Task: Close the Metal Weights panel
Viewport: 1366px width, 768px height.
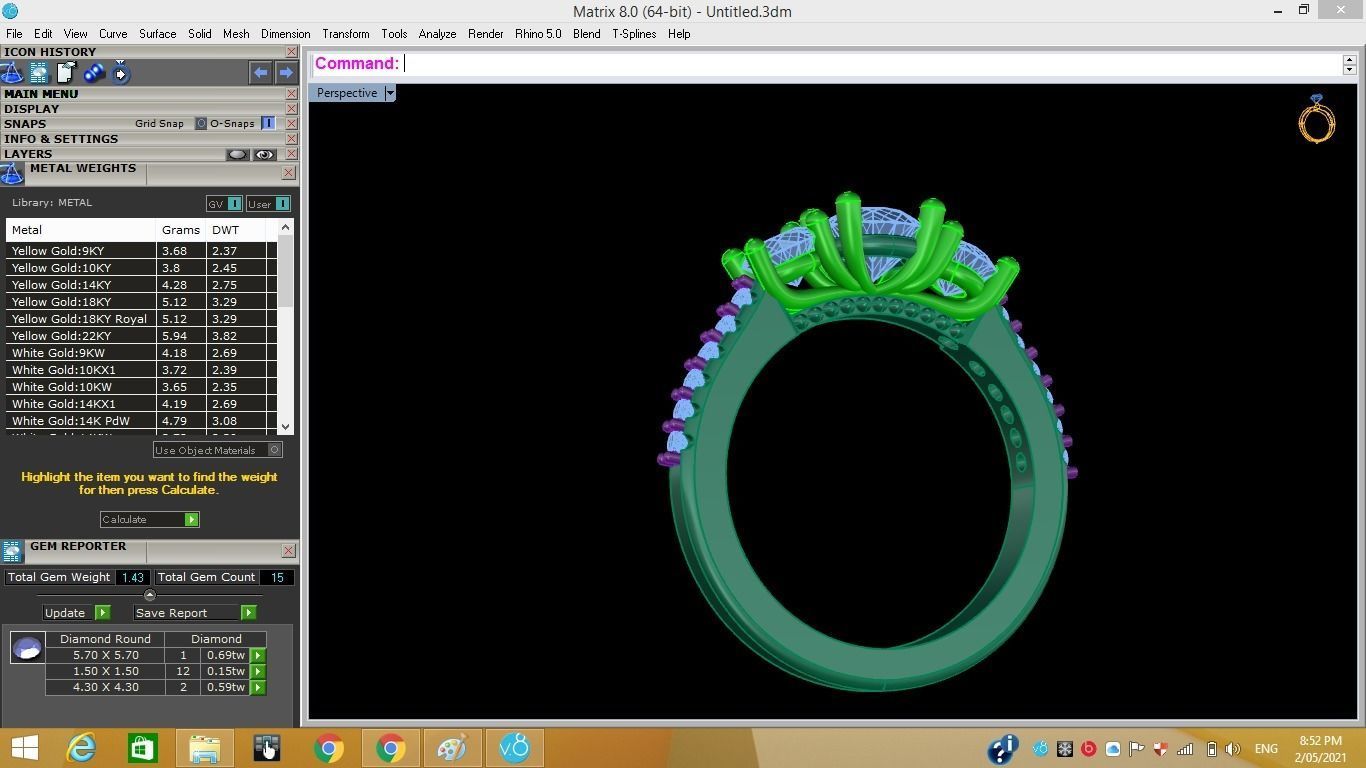Action: [x=288, y=173]
